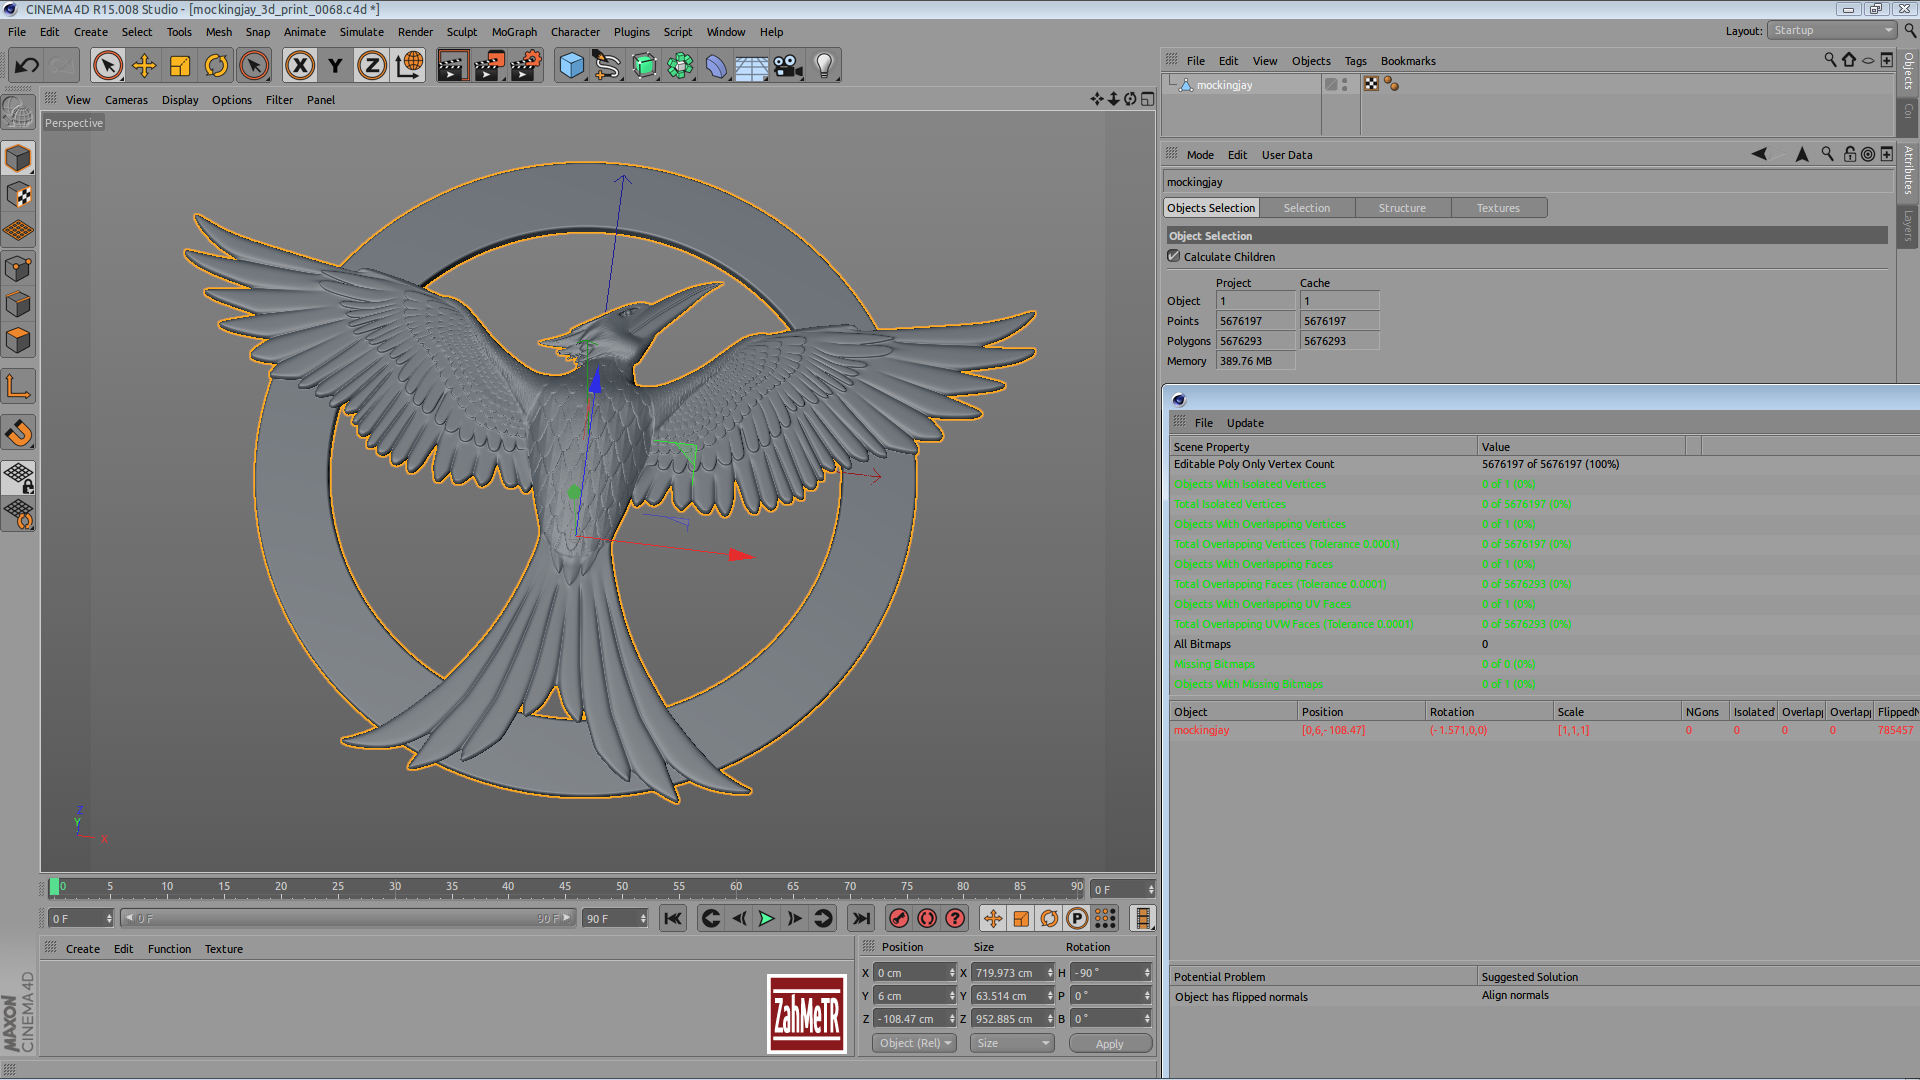Select the Scale tool
This screenshot has width=1920, height=1080.
tap(180, 65)
